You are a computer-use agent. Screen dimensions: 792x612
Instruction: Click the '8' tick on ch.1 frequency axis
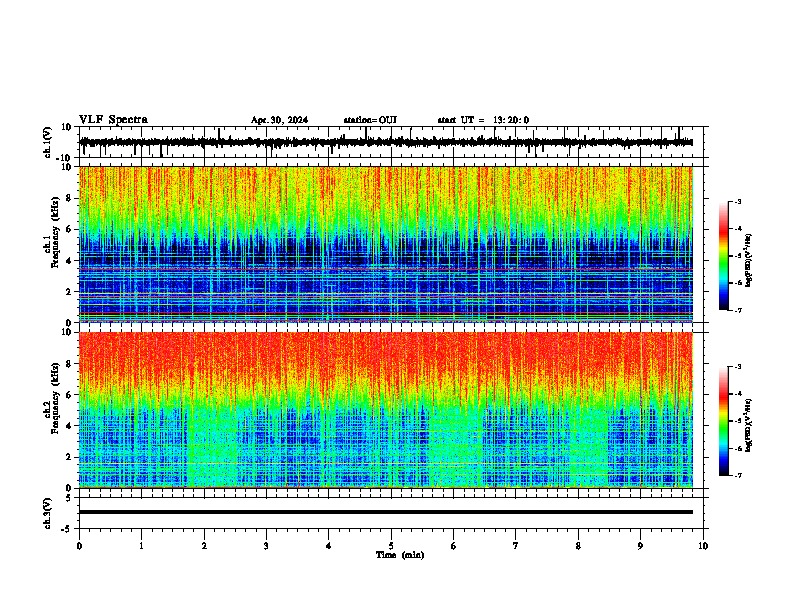tap(70, 198)
